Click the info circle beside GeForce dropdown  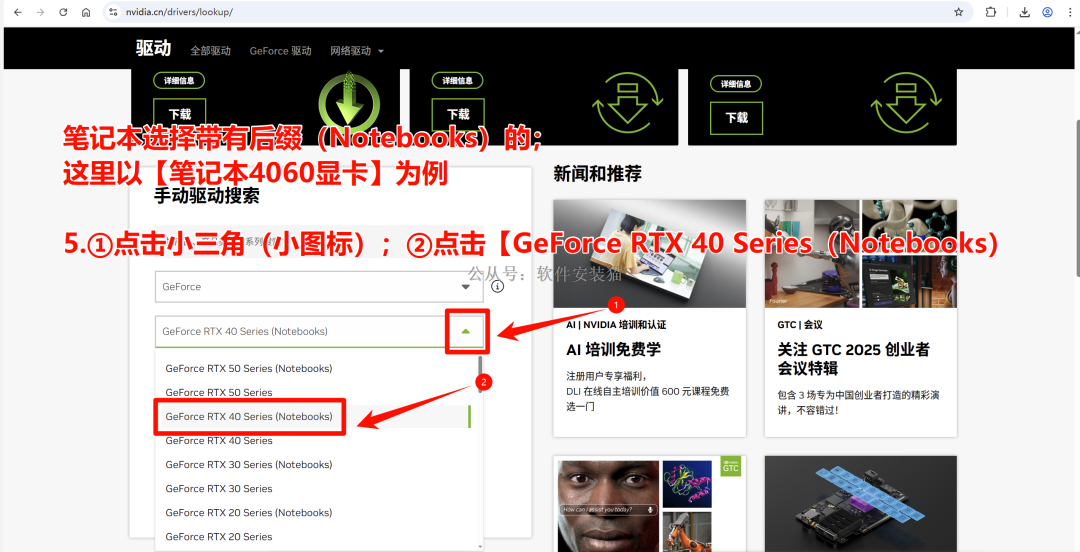coord(498,287)
